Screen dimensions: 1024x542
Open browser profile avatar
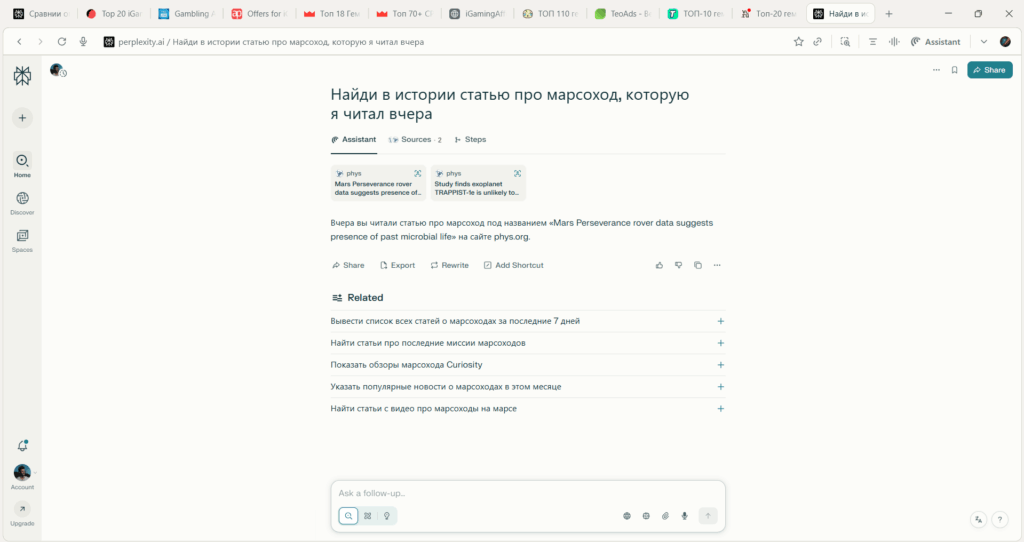pos(1005,42)
